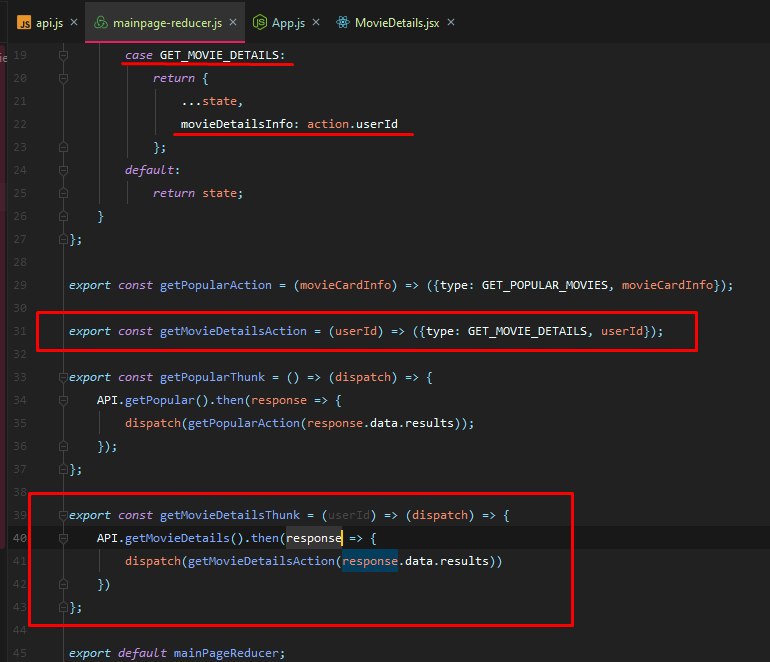
Task: Toggle the fold end marker on line 43
Action: coord(63,607)
